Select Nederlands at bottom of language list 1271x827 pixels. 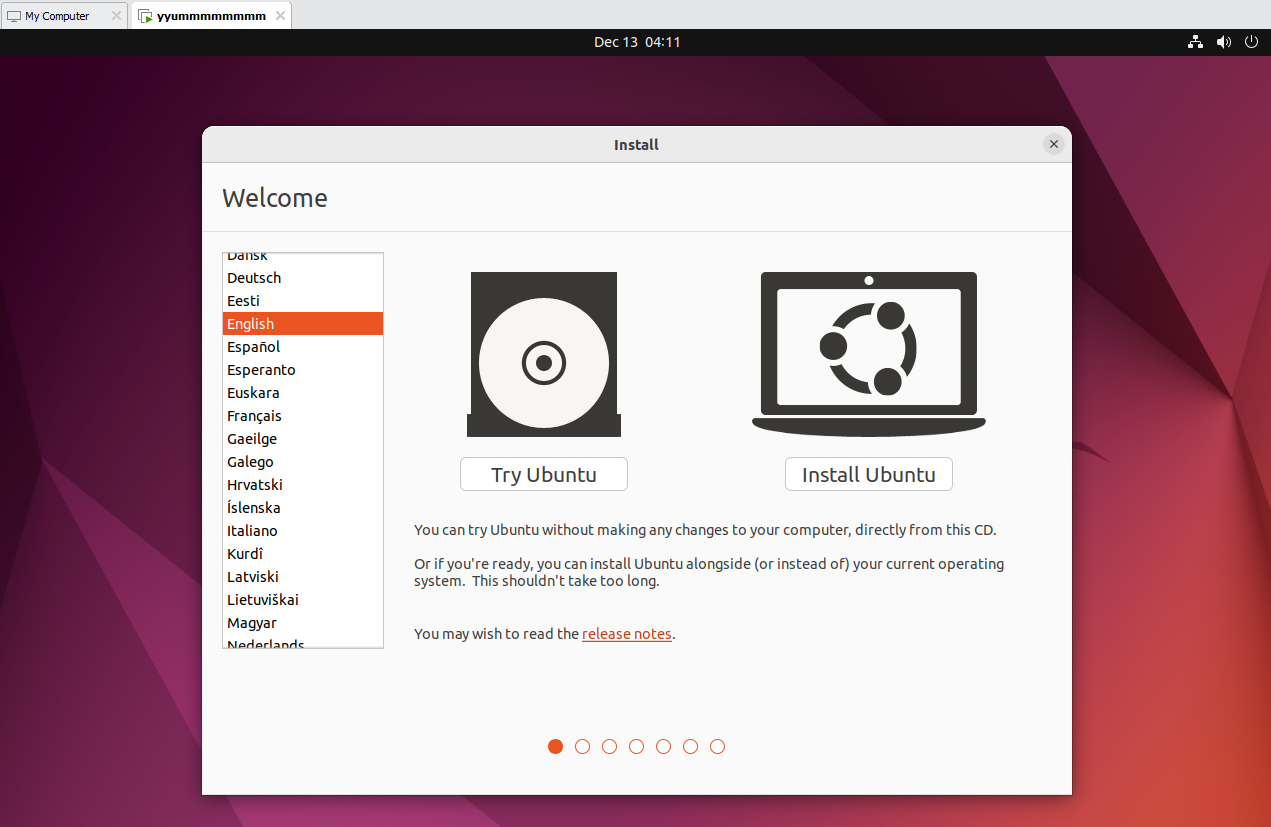303,642
